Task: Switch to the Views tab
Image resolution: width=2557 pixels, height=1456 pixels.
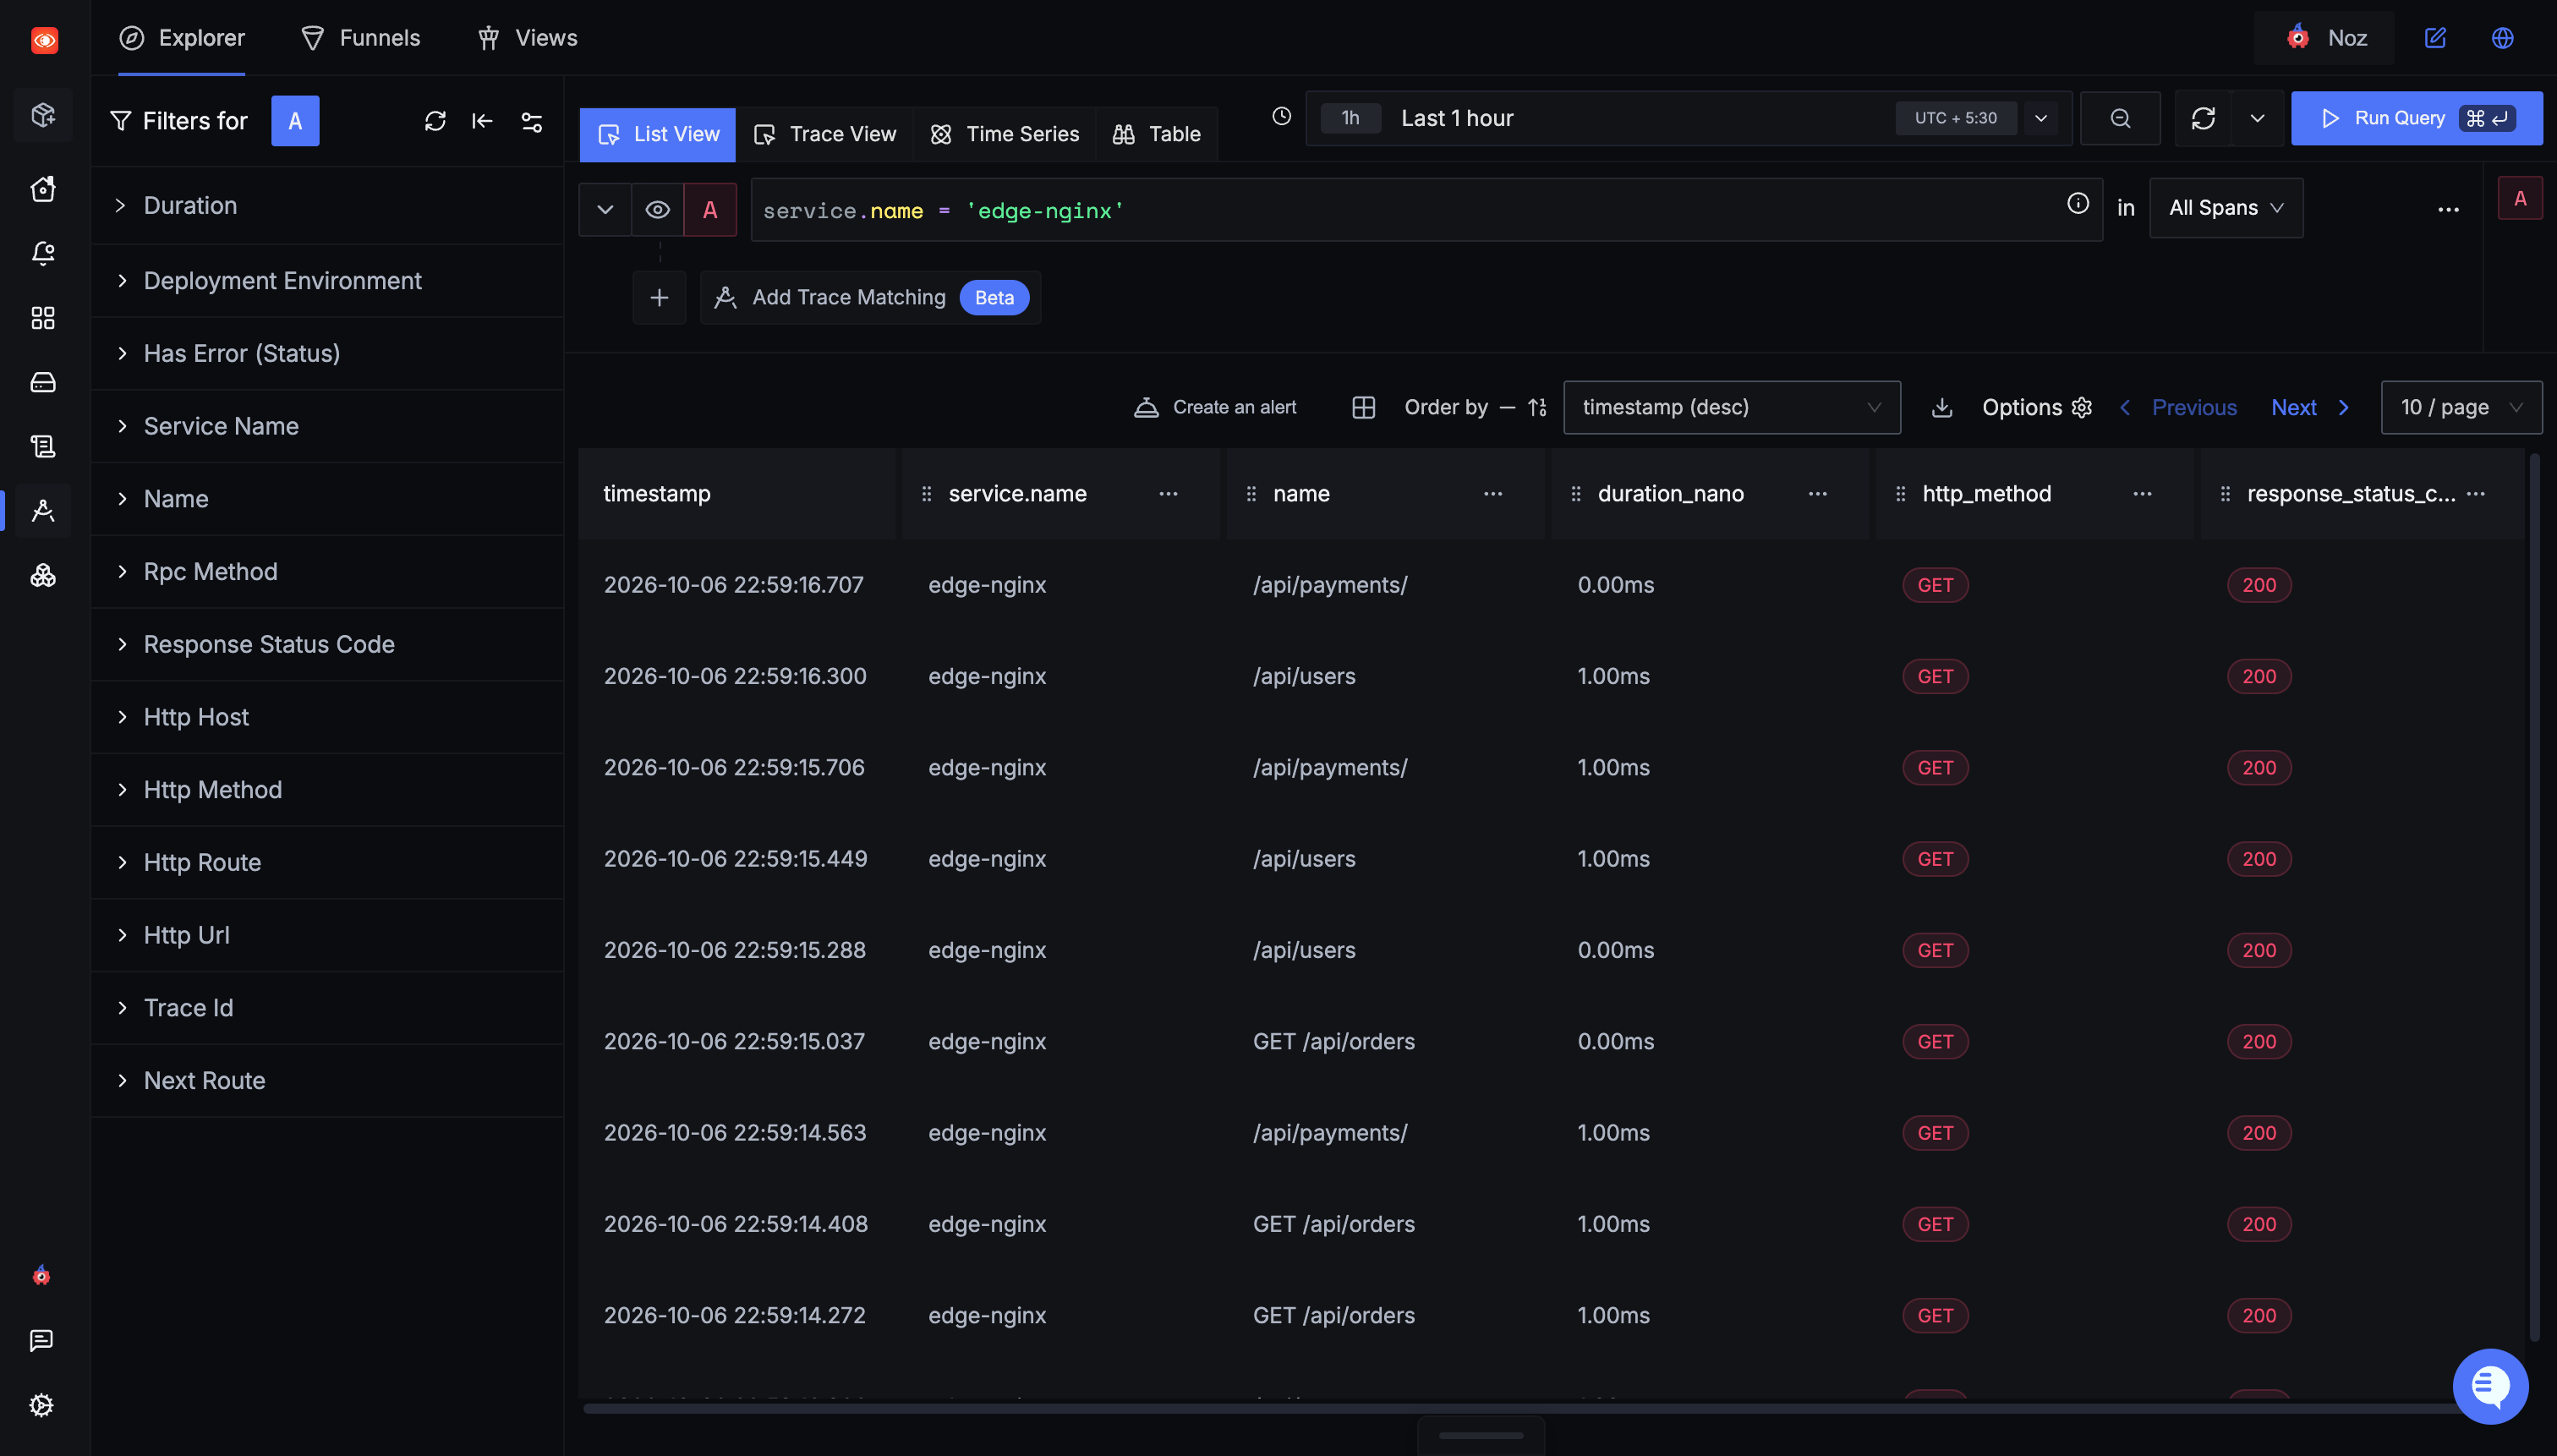Action: [x=527, y=38]
